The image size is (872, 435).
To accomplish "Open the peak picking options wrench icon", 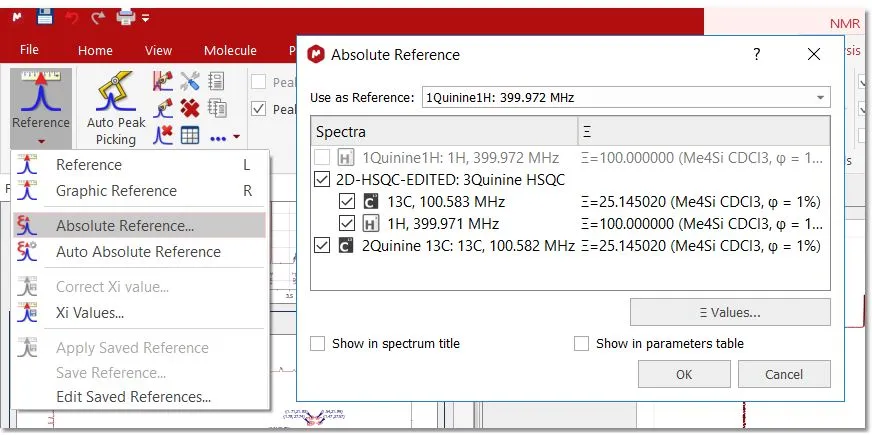I will tap(189, 82).
